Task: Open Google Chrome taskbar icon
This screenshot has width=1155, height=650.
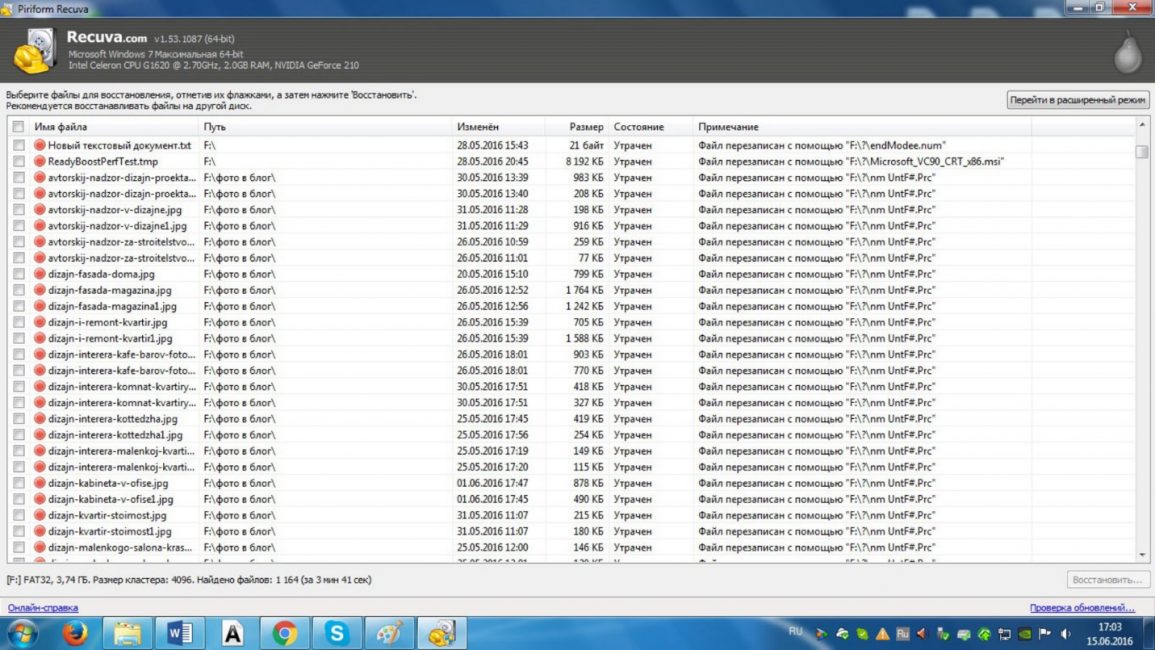Action: [x=284, y=633]
